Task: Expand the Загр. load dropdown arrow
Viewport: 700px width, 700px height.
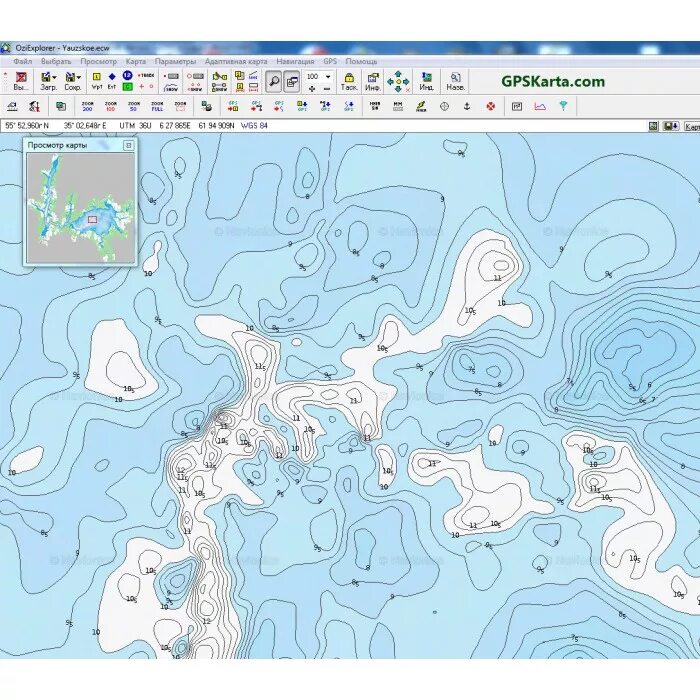Action: pos(54,77)
